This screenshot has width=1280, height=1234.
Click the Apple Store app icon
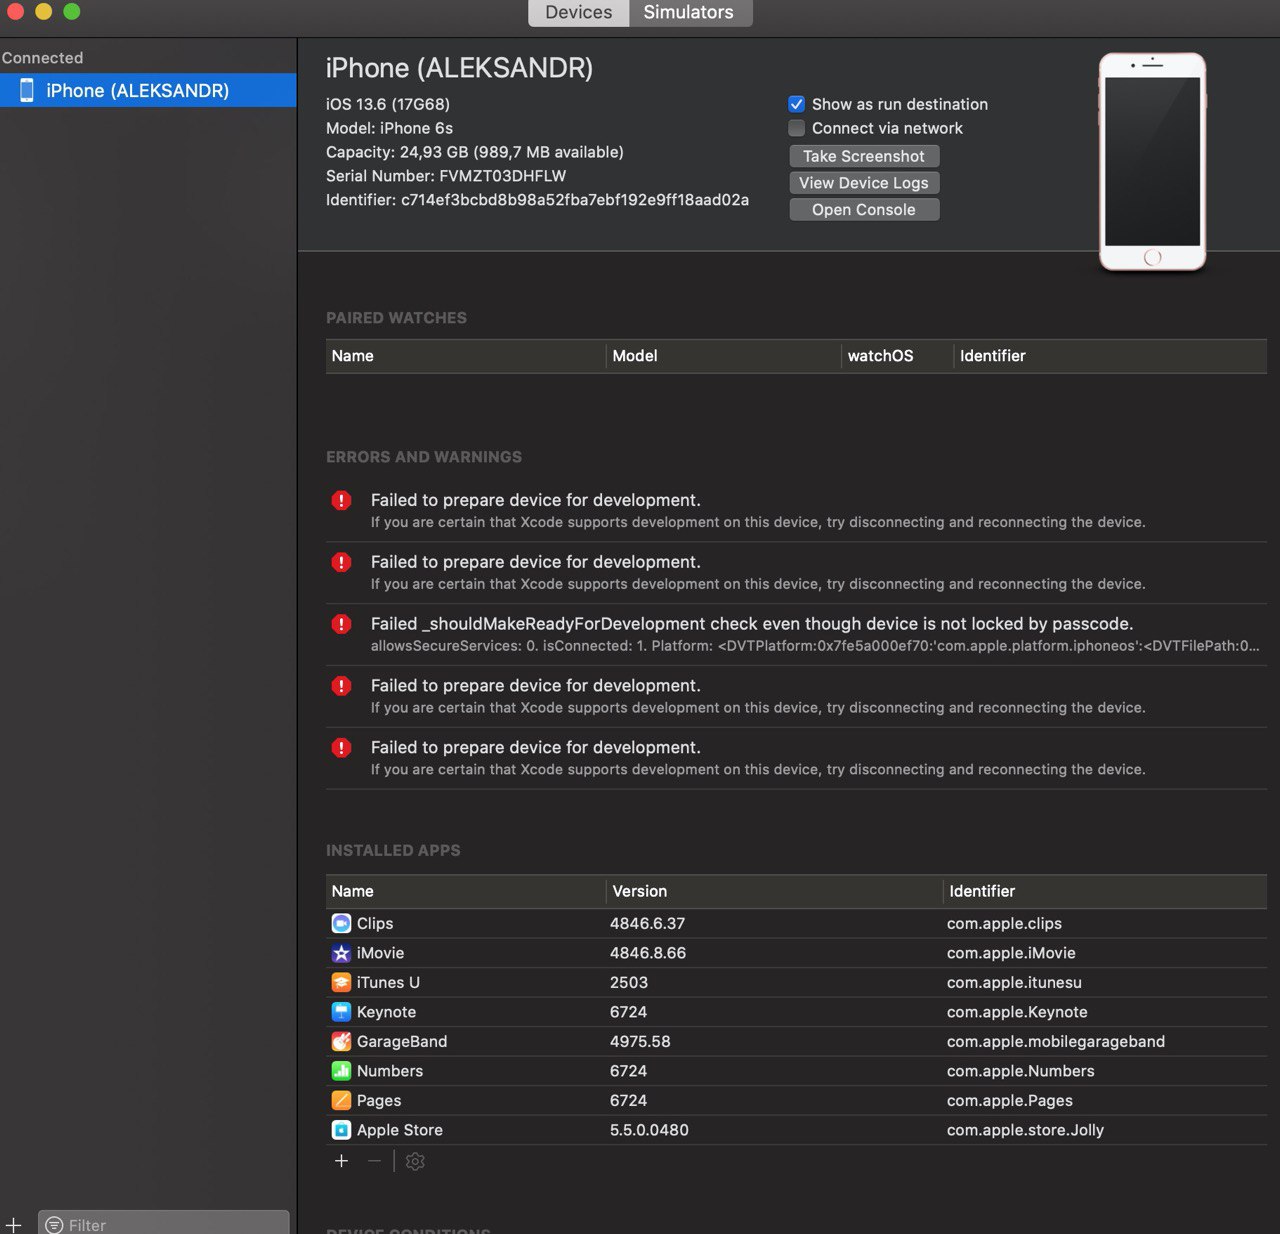[341, 1130]
